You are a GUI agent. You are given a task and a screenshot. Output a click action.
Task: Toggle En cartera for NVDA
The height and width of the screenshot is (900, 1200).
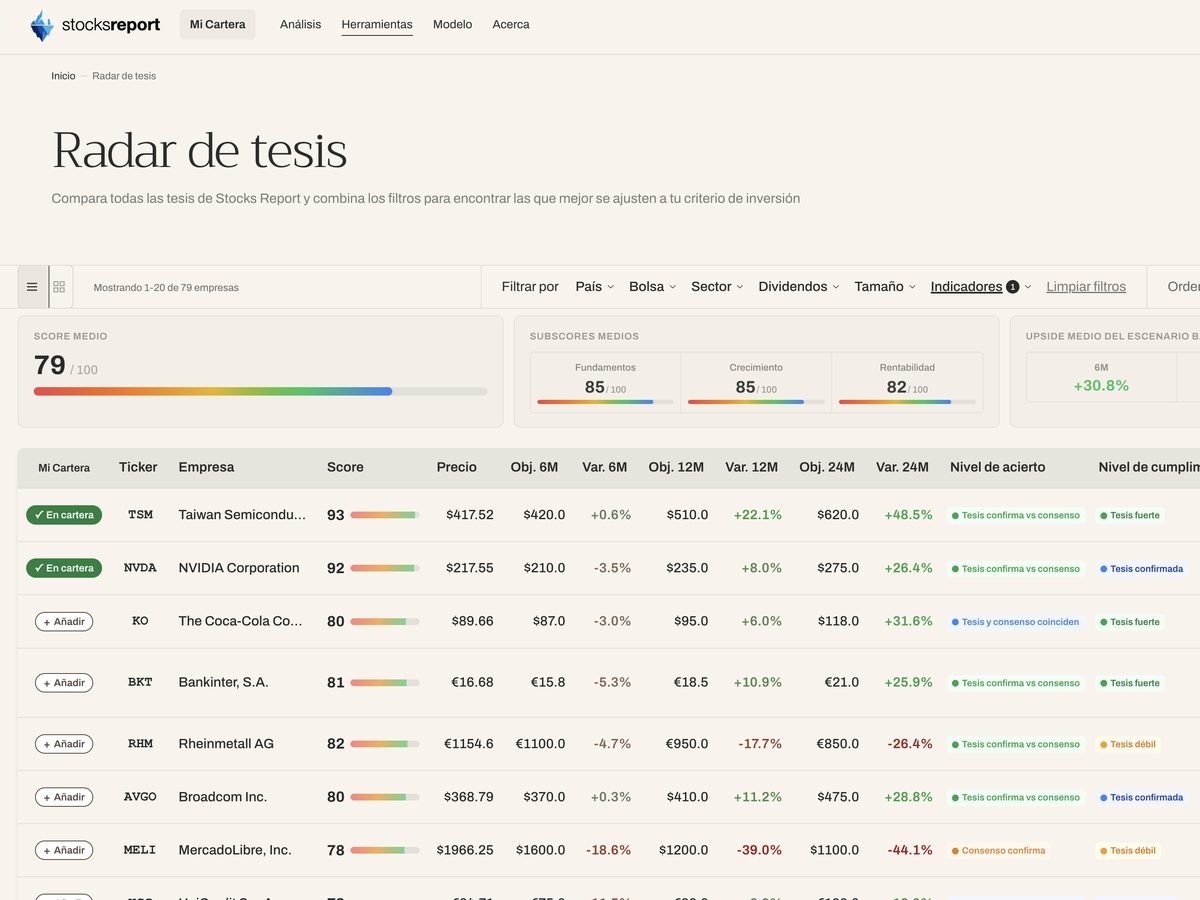64,568
